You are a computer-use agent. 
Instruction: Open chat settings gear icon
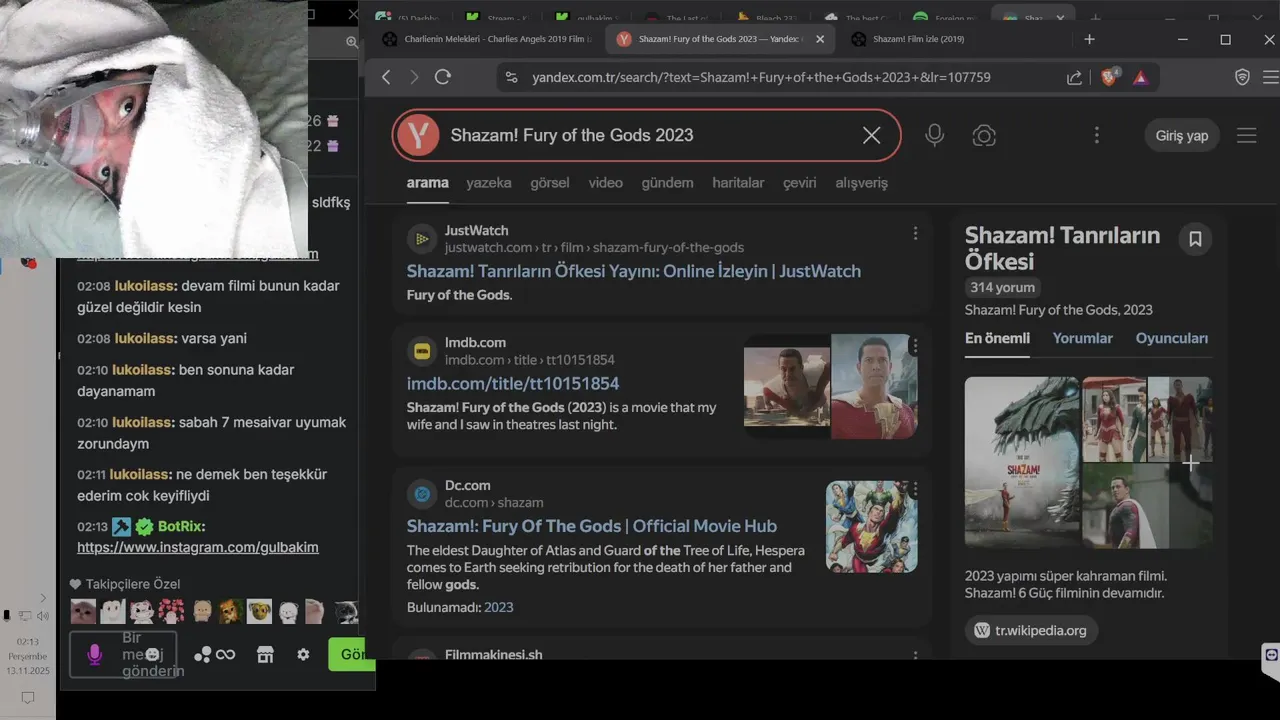[x=303, y=654]
